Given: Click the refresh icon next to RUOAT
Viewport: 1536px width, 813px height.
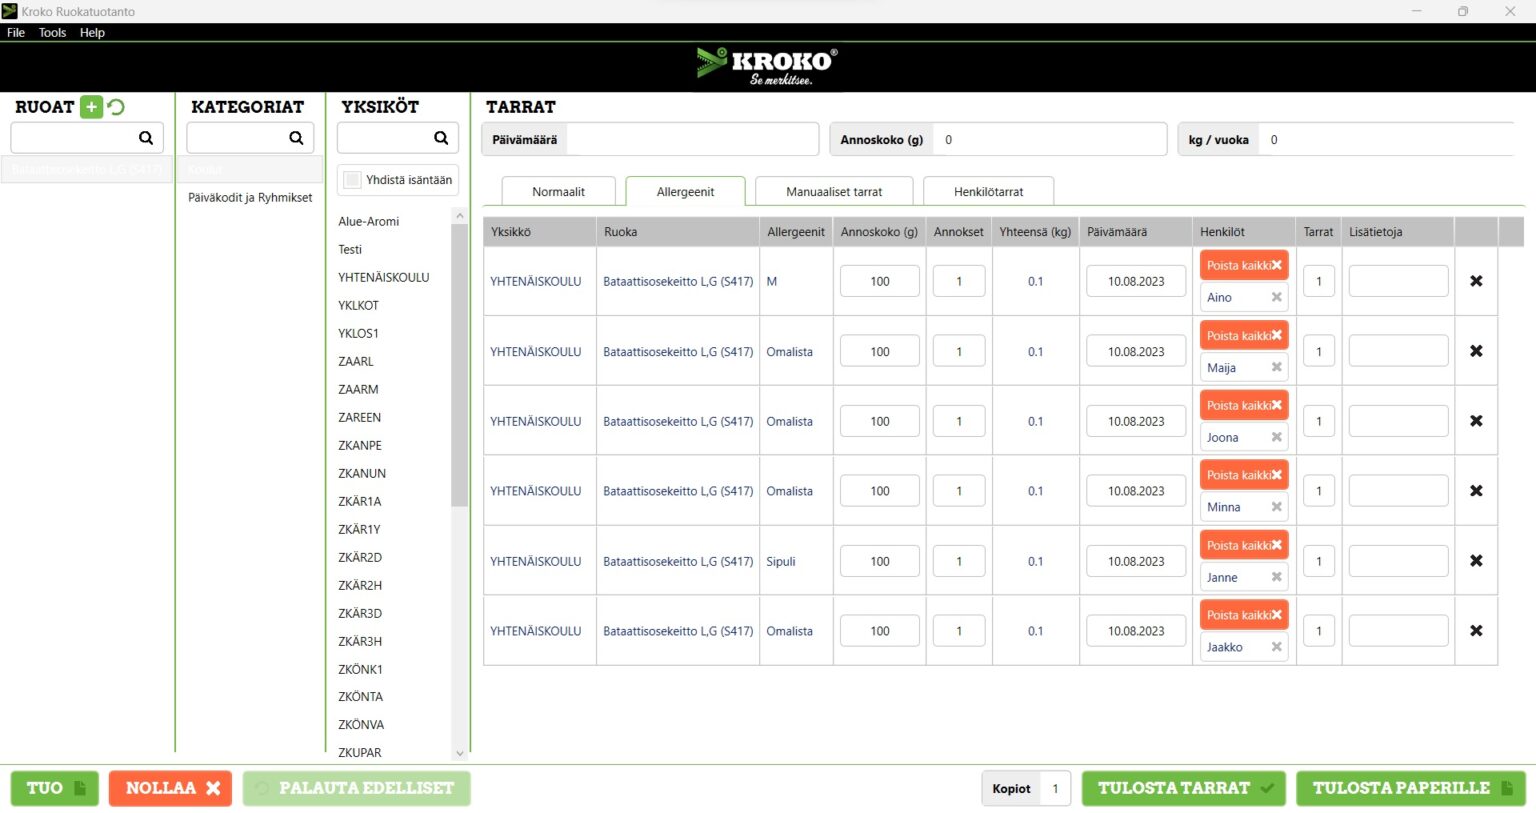Looking at the screenshot, I should click(116, 107).
